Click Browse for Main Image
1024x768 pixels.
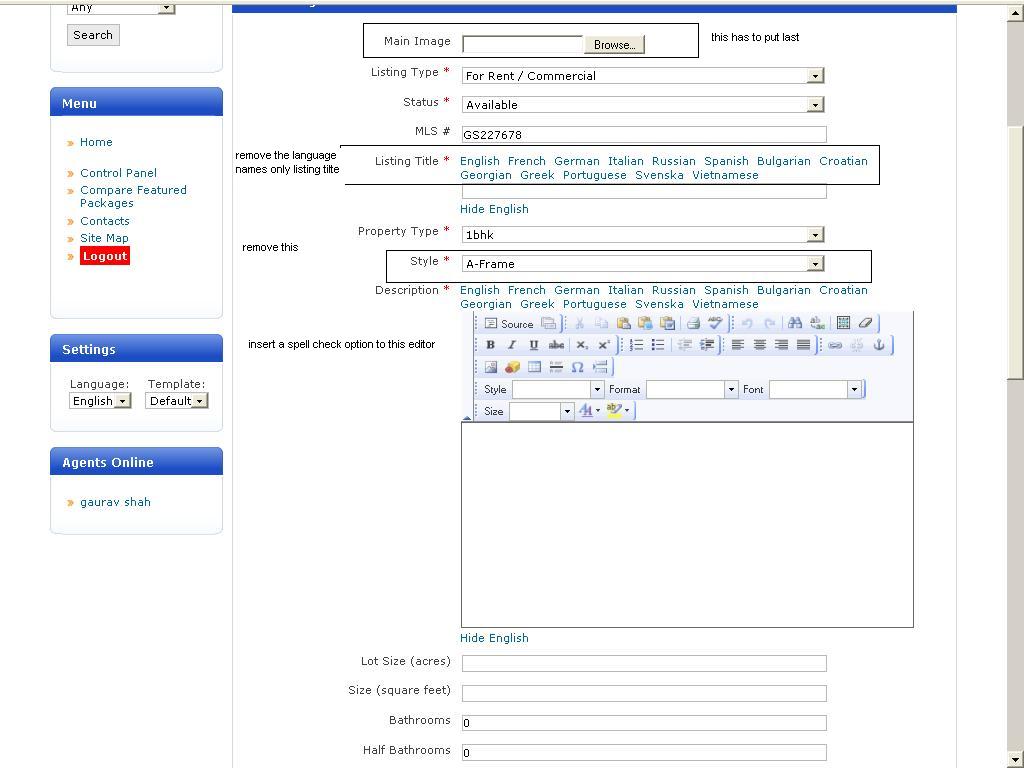(x=615, y=44)
